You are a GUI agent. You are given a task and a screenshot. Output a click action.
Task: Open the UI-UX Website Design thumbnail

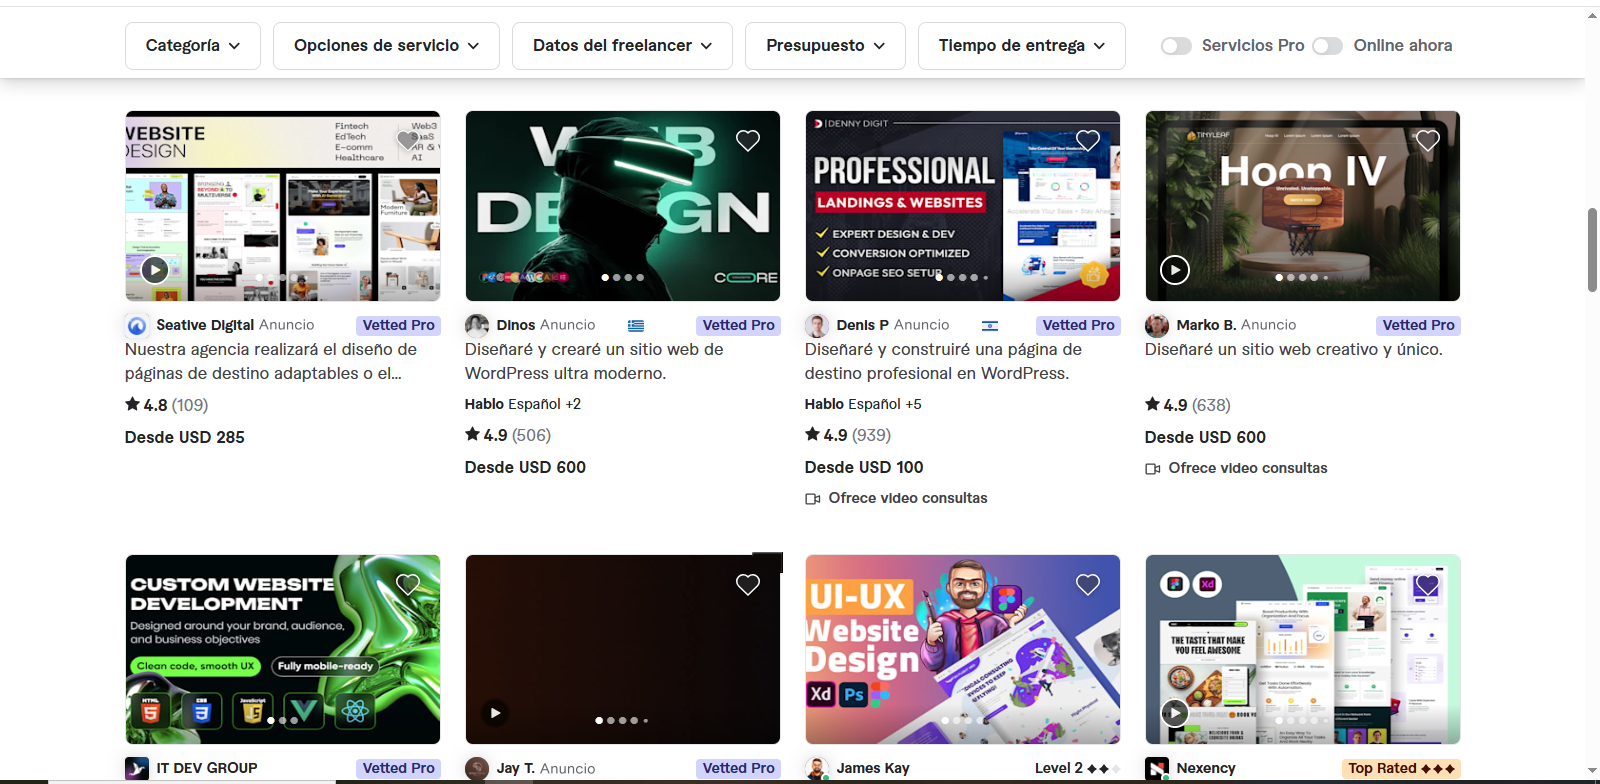[963, 650]
